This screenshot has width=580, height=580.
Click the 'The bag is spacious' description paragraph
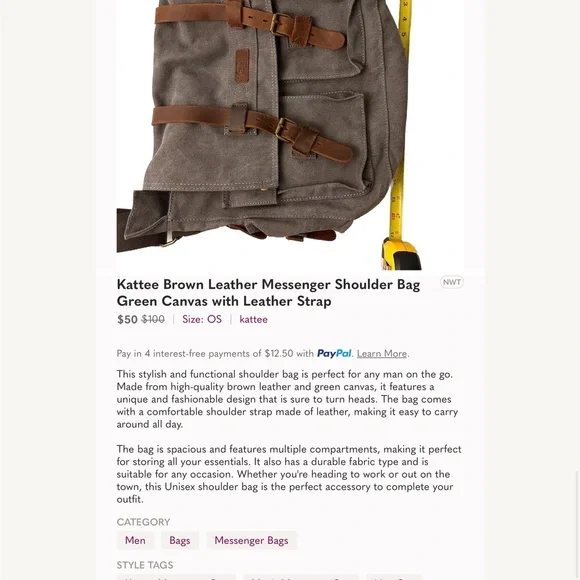pyautogui.click(x=289, y=474)
